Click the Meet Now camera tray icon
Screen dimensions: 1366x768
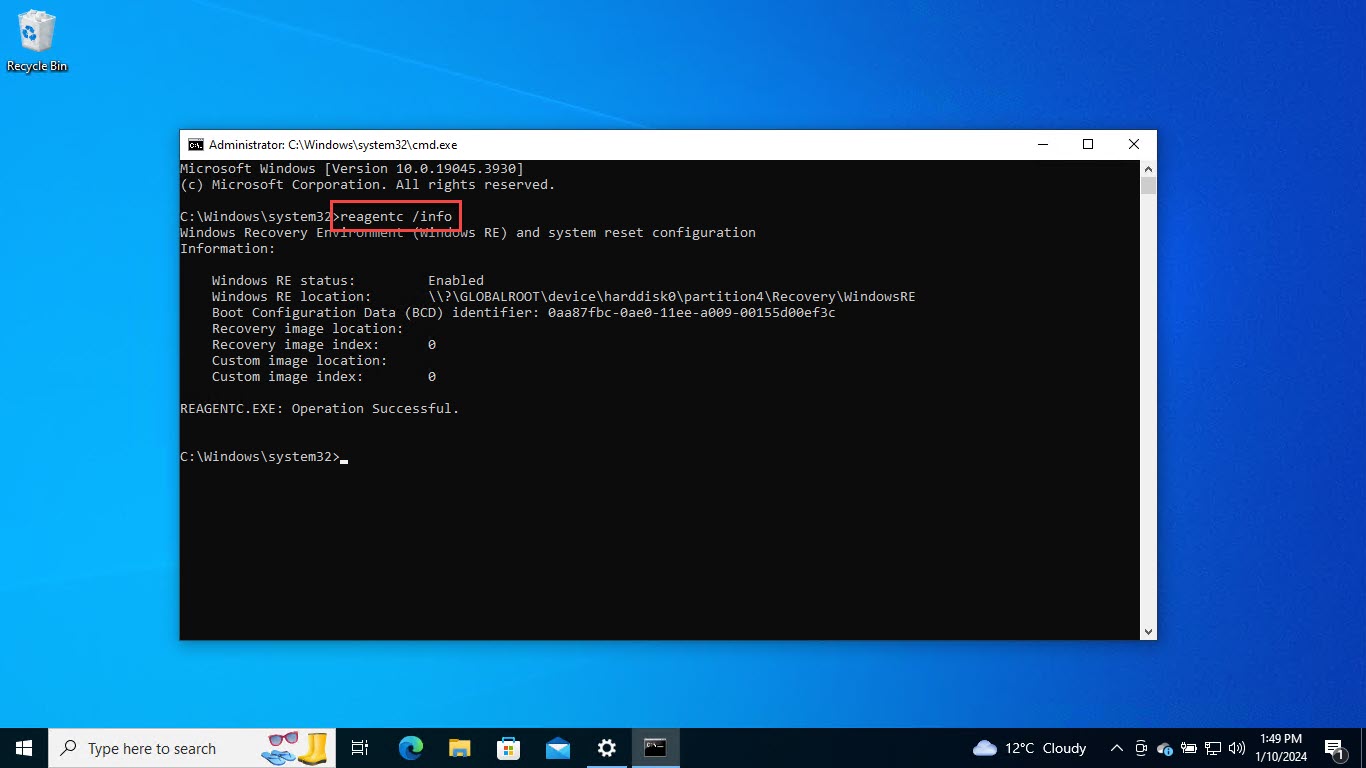click(1142, 748)
